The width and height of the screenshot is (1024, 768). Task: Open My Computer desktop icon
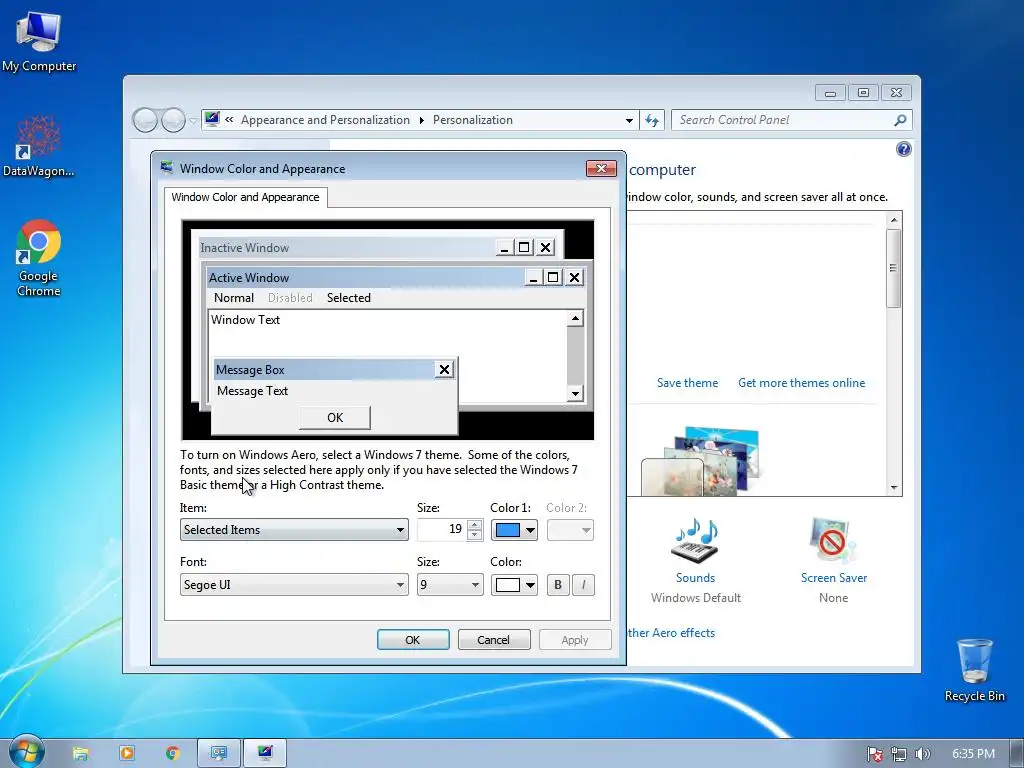(39, 40)
